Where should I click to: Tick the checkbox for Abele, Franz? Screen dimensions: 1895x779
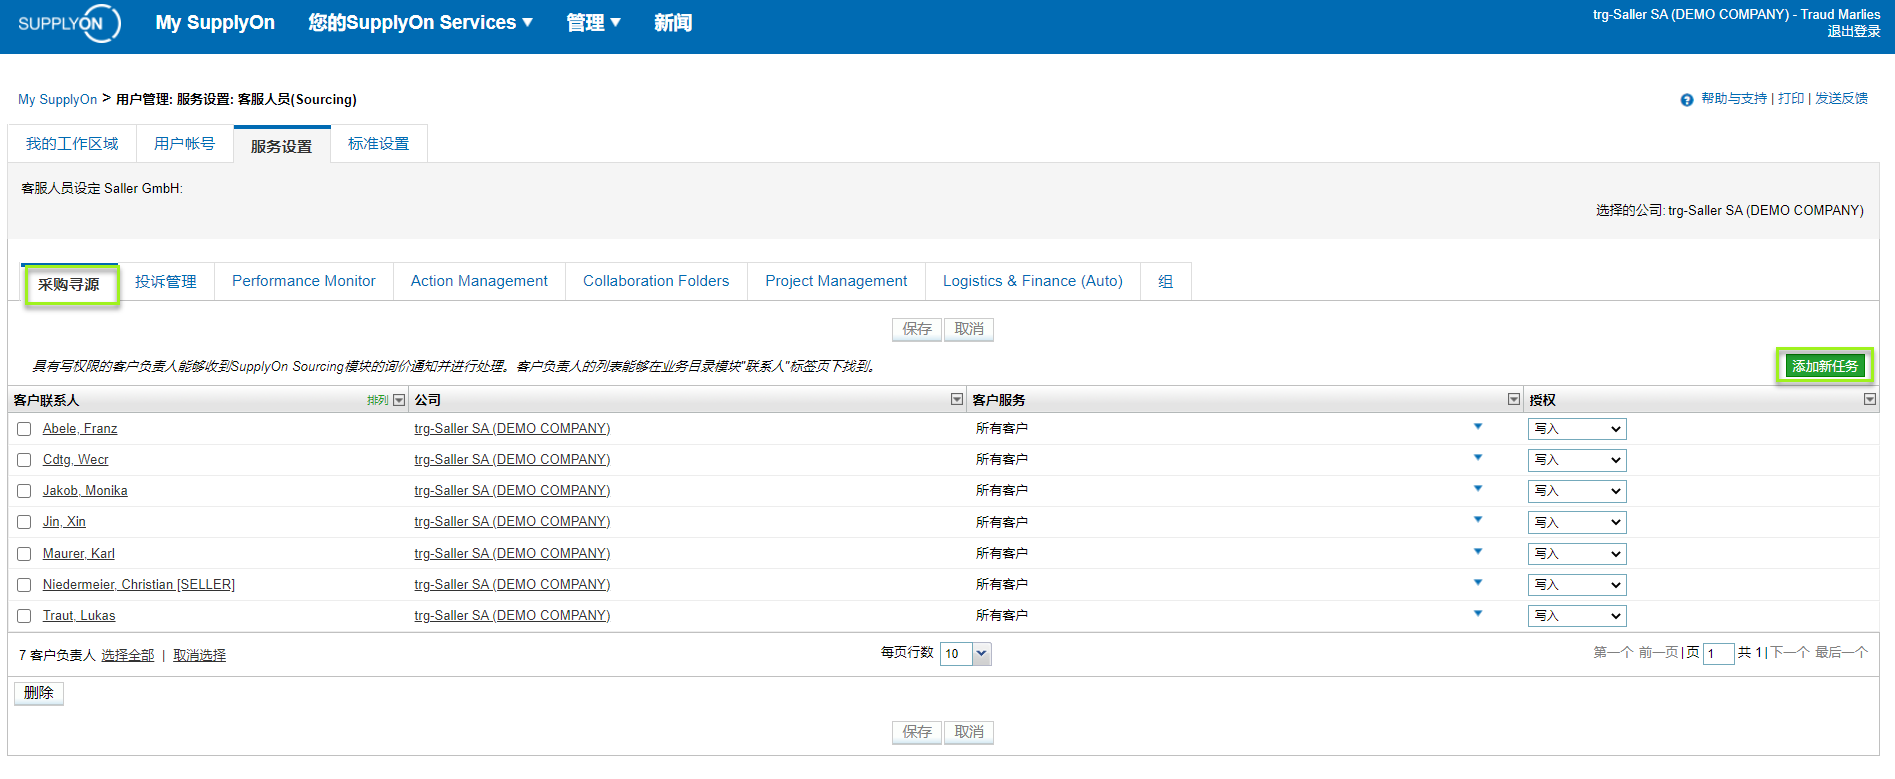pos(24,429)
